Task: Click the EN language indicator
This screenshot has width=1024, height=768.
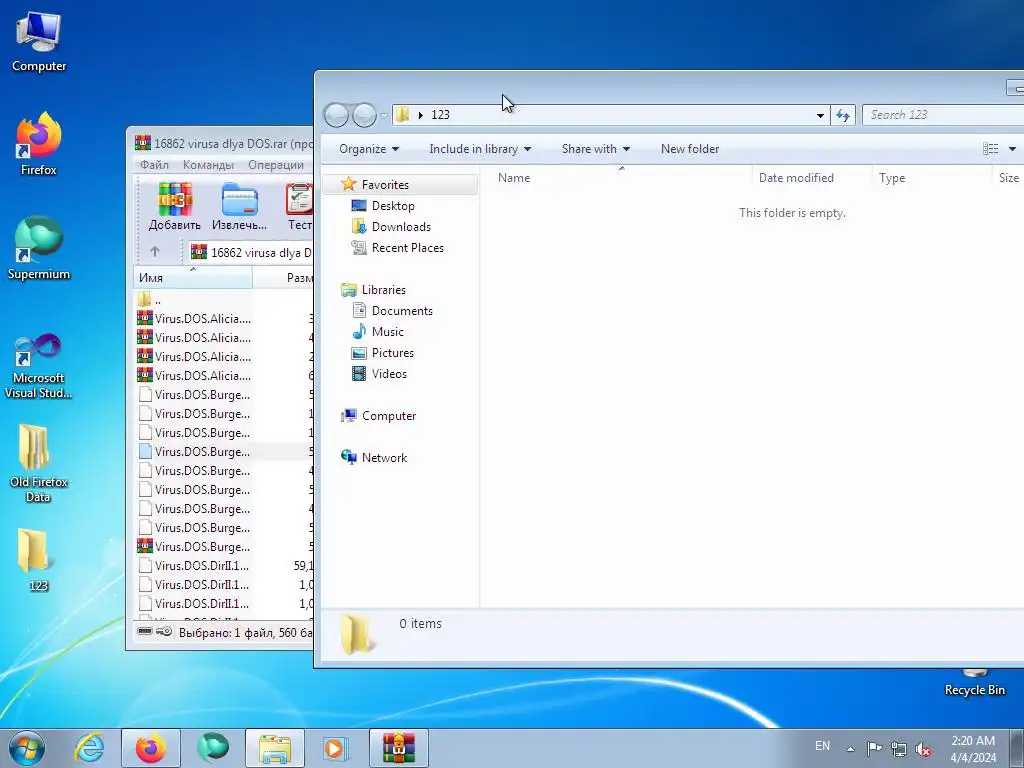Action: pos(822,746)
